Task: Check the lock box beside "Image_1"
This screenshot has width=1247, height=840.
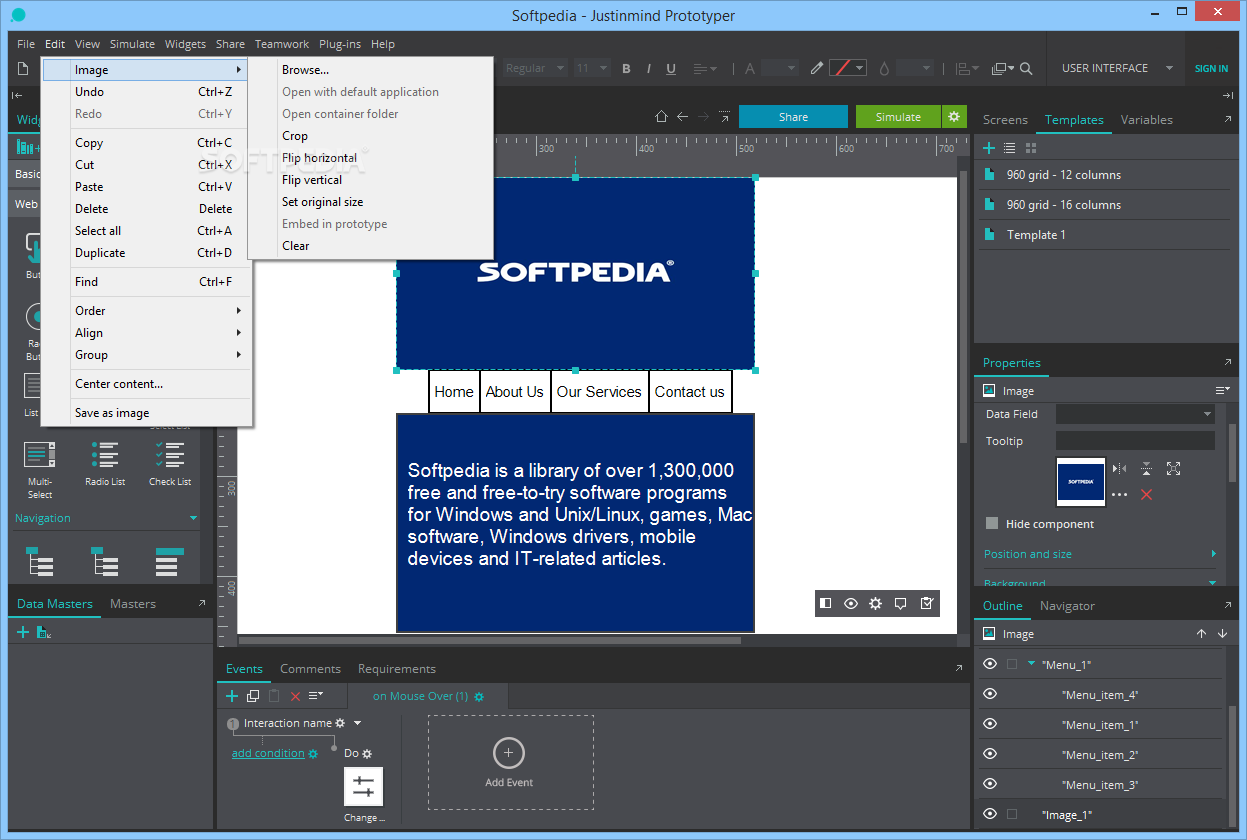Action: [1012, 814]
